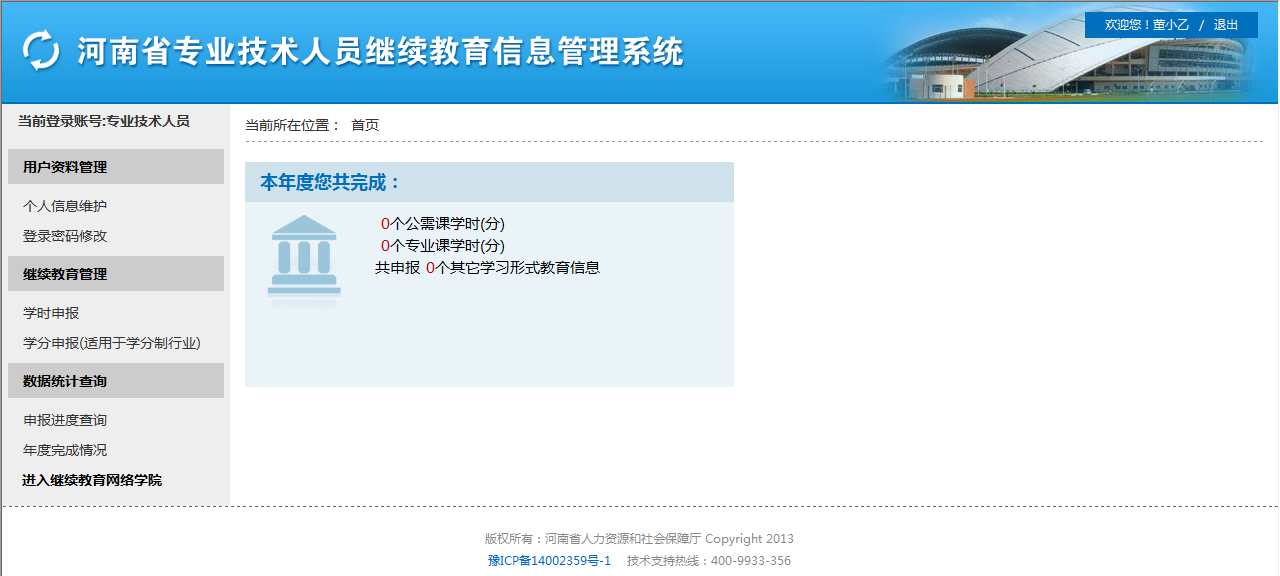
Task: Open the 豫ICP备14002359号-1 footer link
Action: click(549, 560)
